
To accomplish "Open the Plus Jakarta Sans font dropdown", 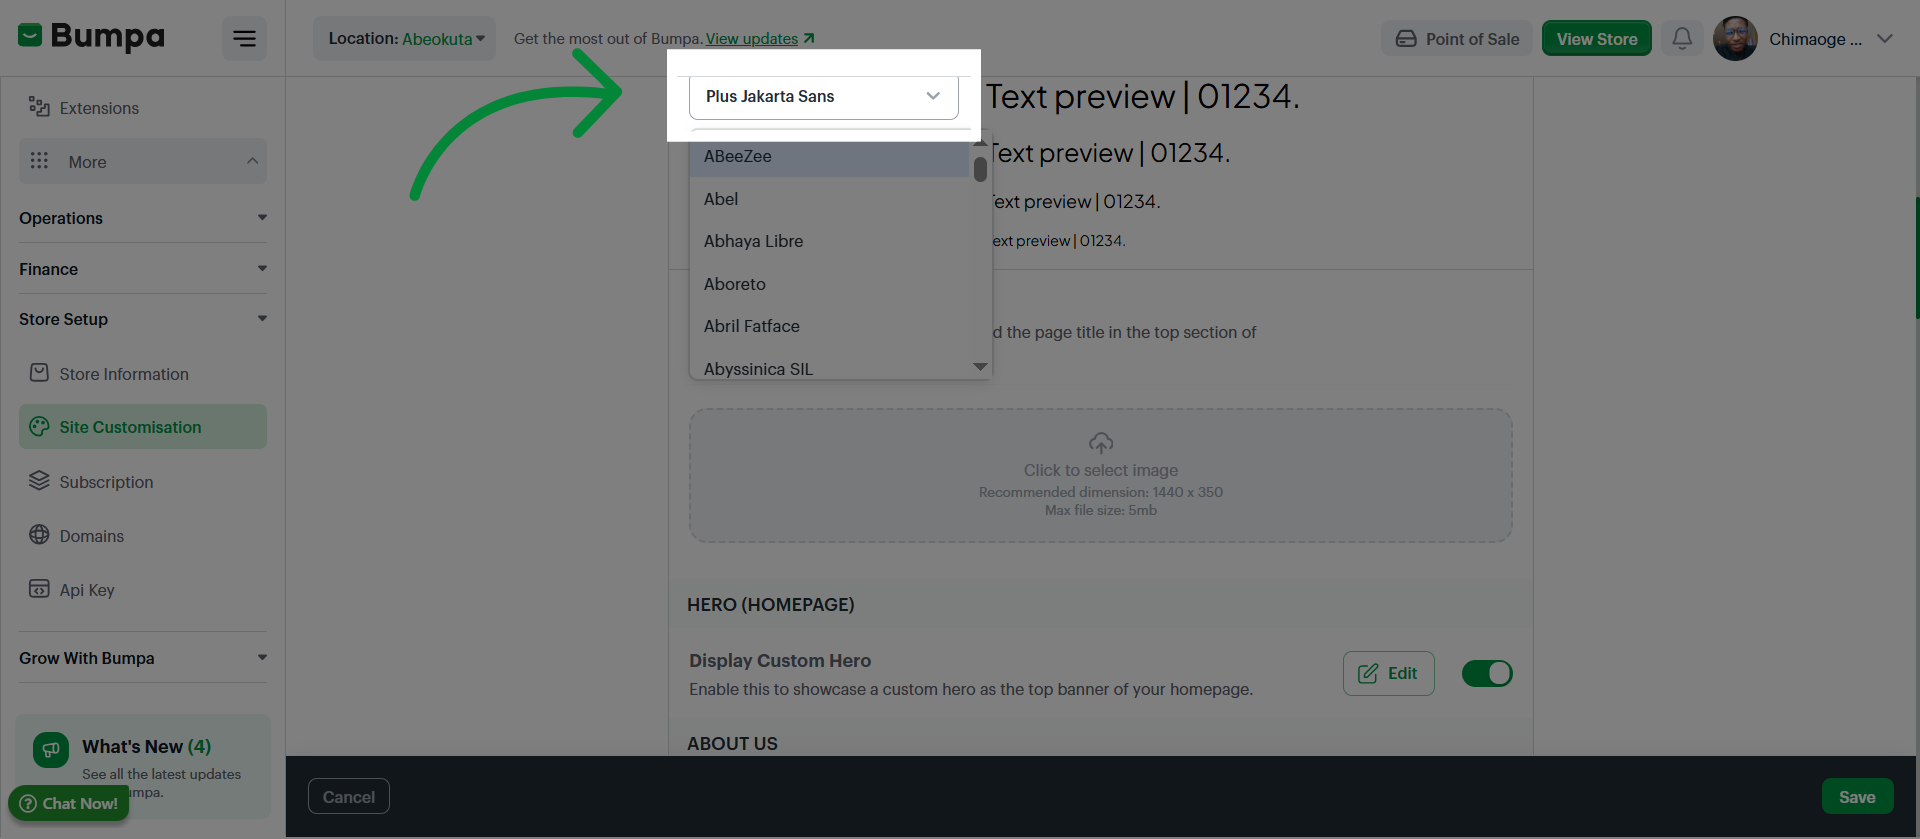I will (824, 96).
